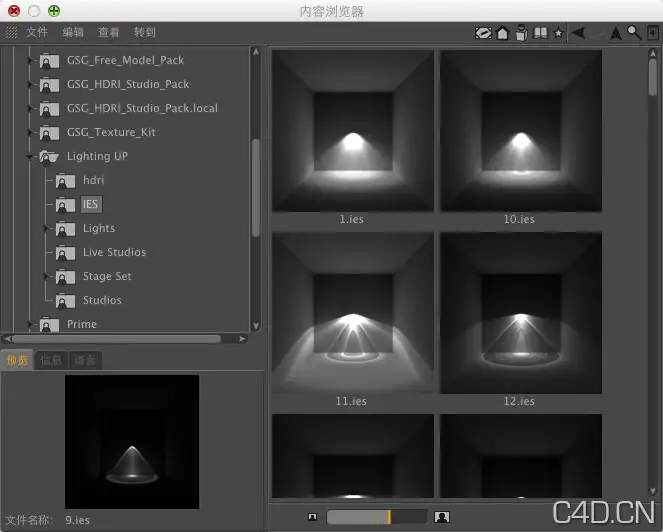
Task: Open search with the magnifier icon
Action: tap(634, 33)
